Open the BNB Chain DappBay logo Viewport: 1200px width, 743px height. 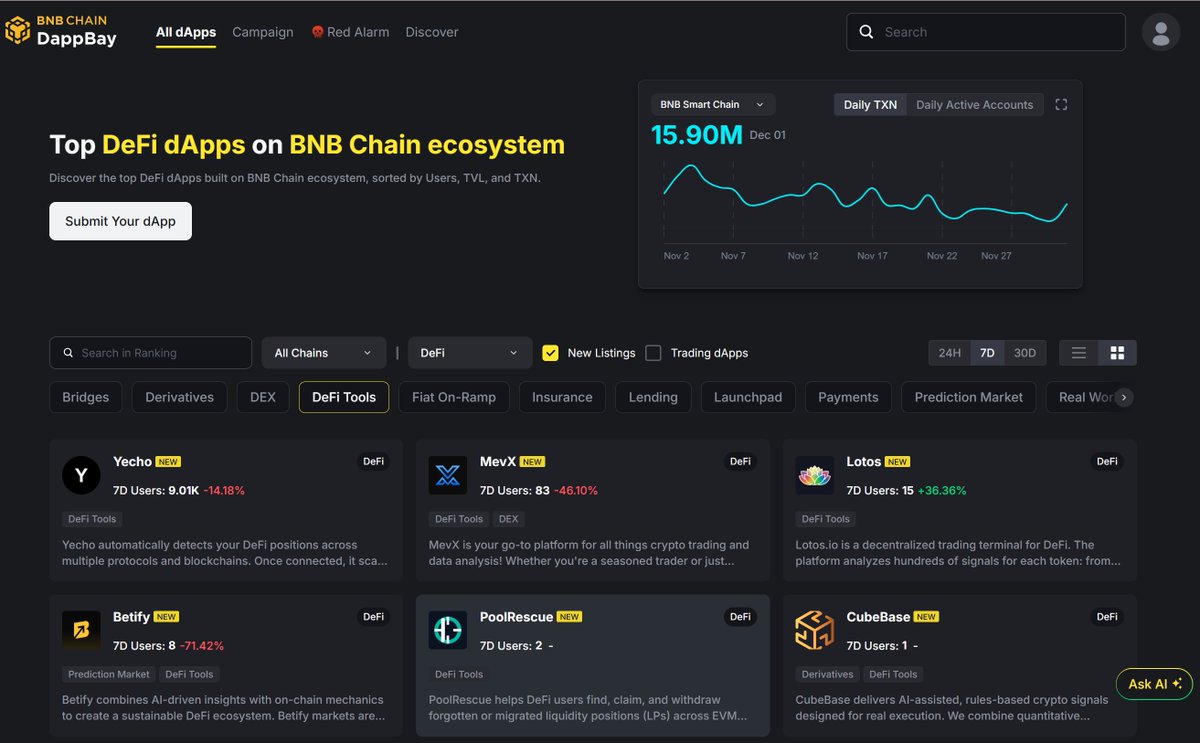tap(60, 31)
